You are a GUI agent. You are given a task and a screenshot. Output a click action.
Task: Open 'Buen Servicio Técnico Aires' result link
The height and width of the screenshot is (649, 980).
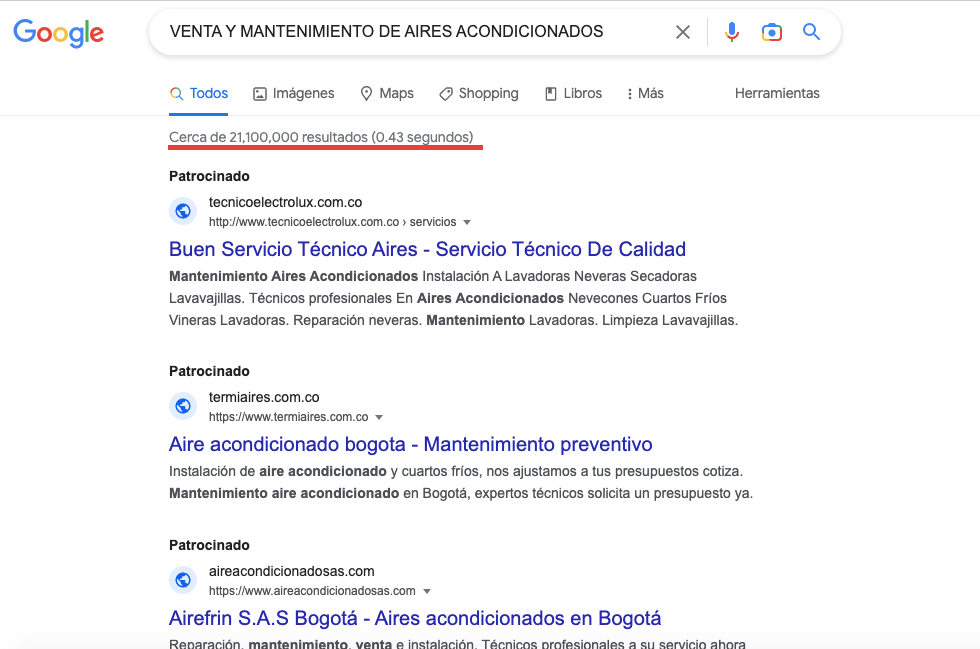point(428,249)
